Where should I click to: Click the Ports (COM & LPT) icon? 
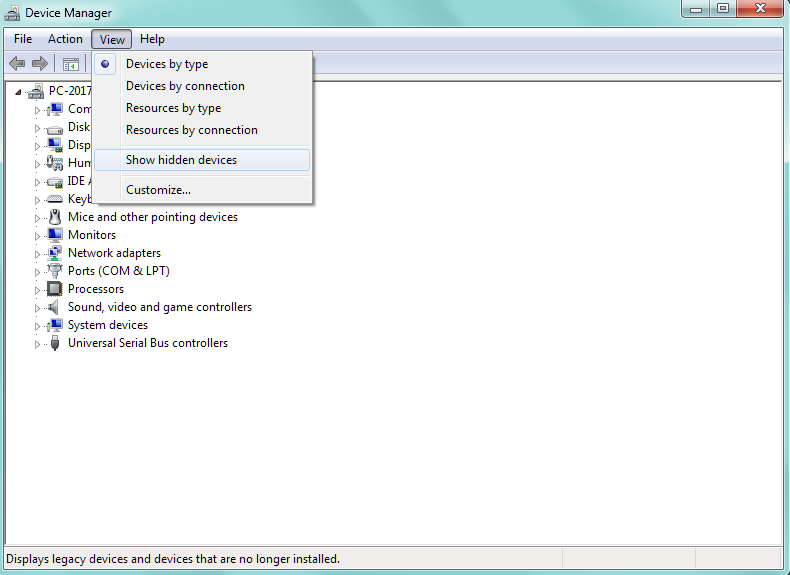pyautogui.click(x=55, y=271)
